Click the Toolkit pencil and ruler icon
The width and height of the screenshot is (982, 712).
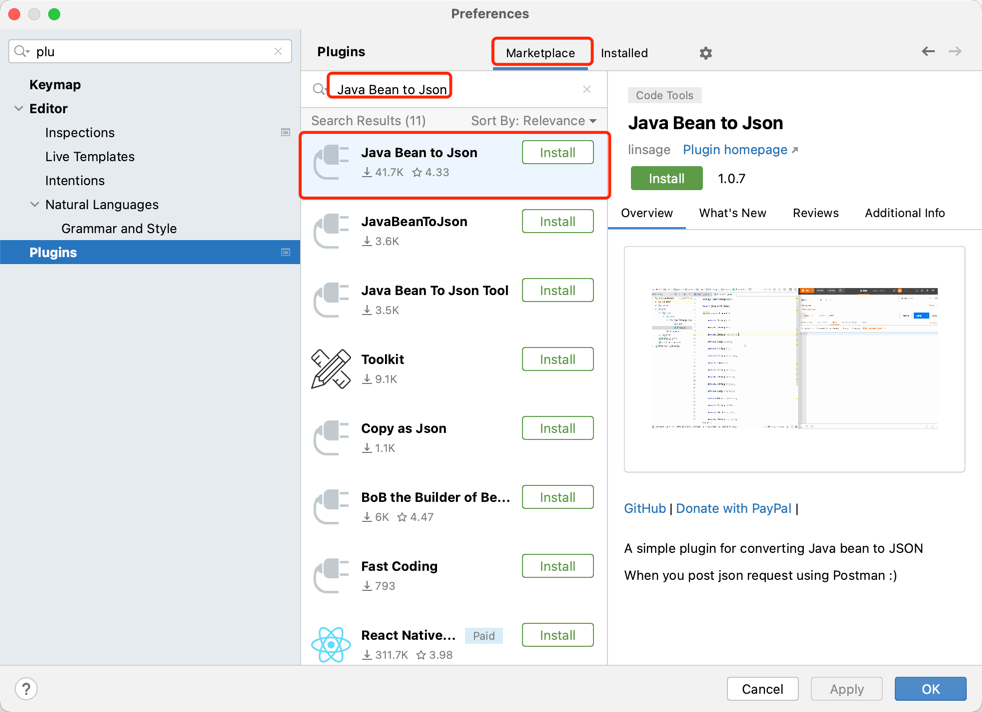[331, 369]
